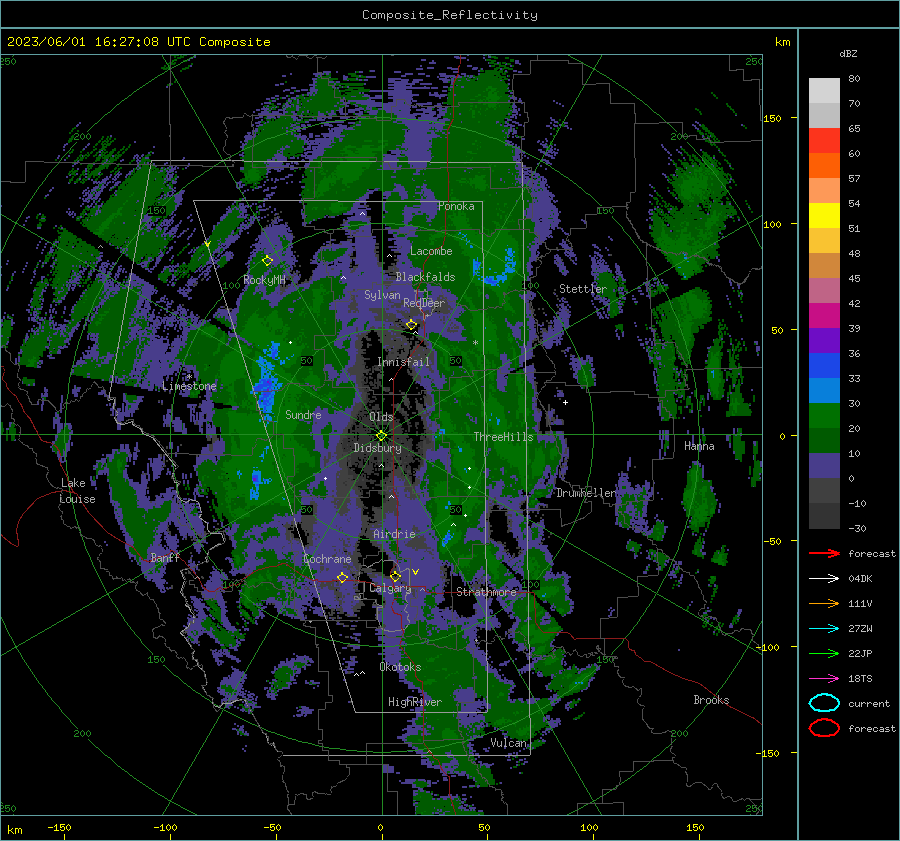Select the magenta 39-42 dBZ color swatch
The width and height of the screenshot is (900, 841).
tap(824, 316)
